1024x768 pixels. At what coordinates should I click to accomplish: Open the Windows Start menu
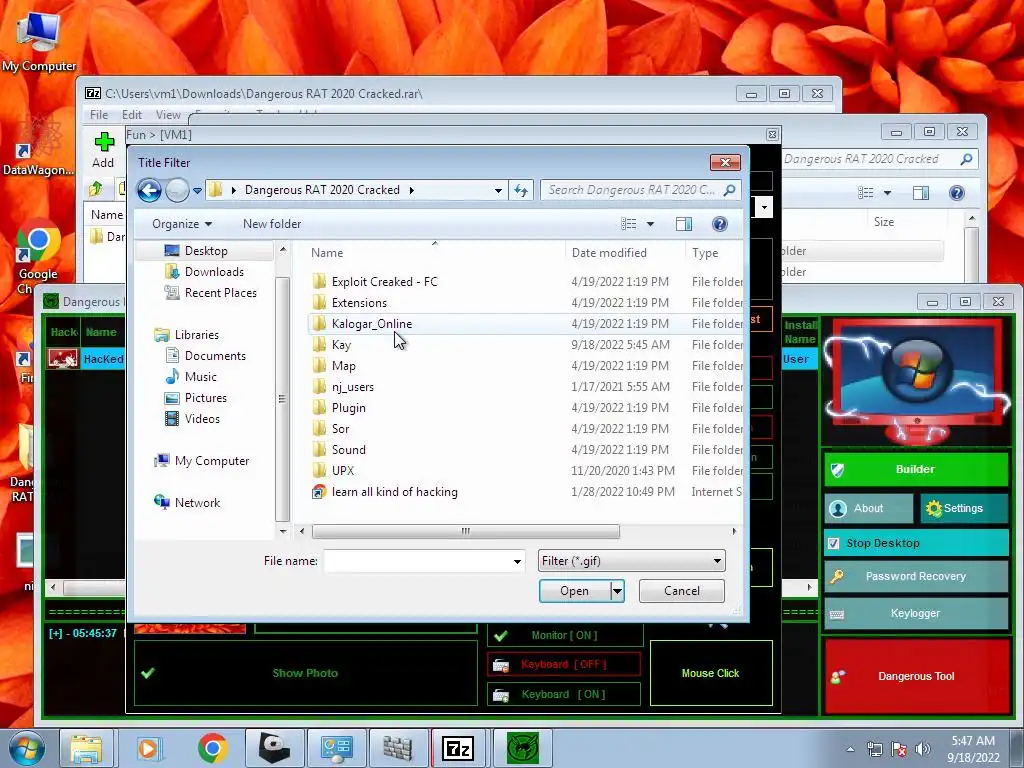[x=26, y=749]
